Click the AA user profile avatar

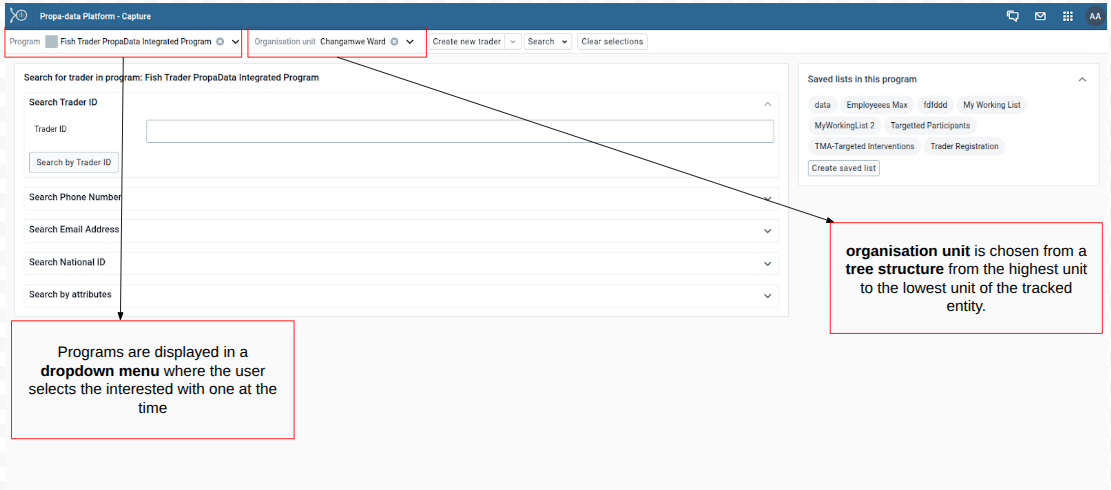click(1094, 16)
